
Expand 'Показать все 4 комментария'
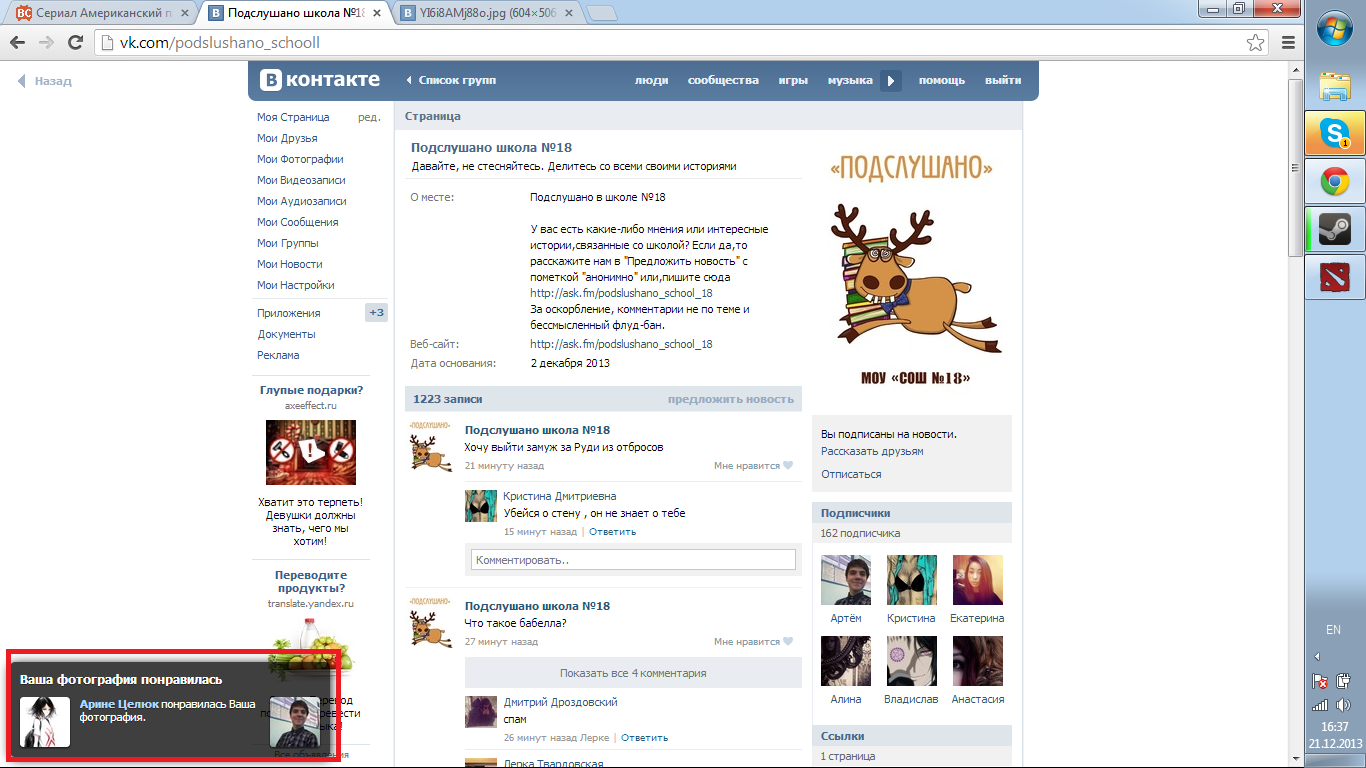633,673
